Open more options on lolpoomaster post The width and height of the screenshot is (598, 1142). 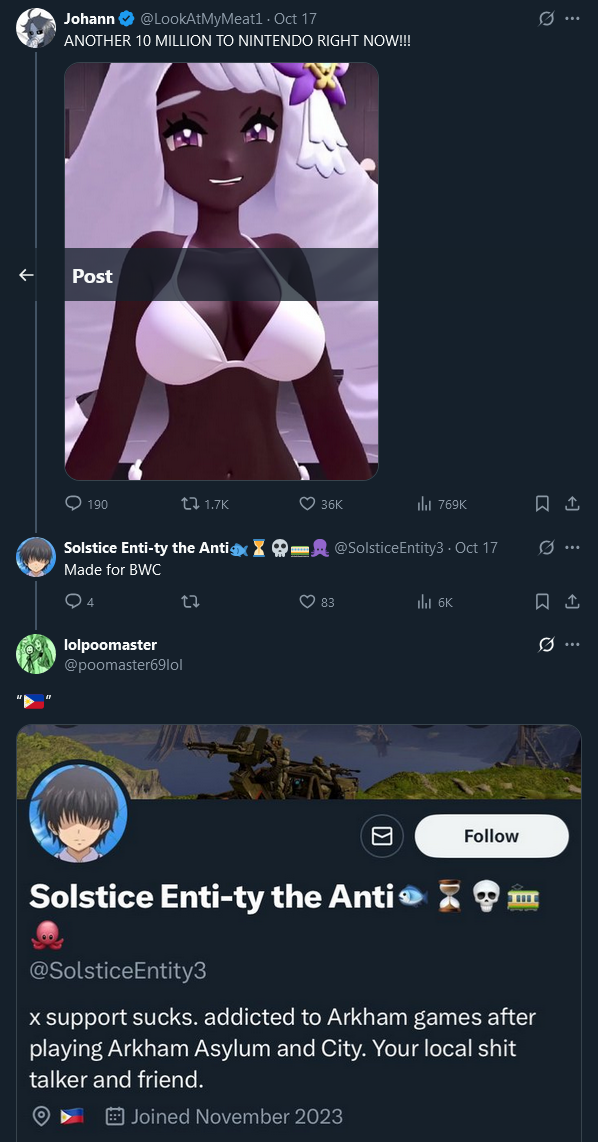tap(573, 645)
